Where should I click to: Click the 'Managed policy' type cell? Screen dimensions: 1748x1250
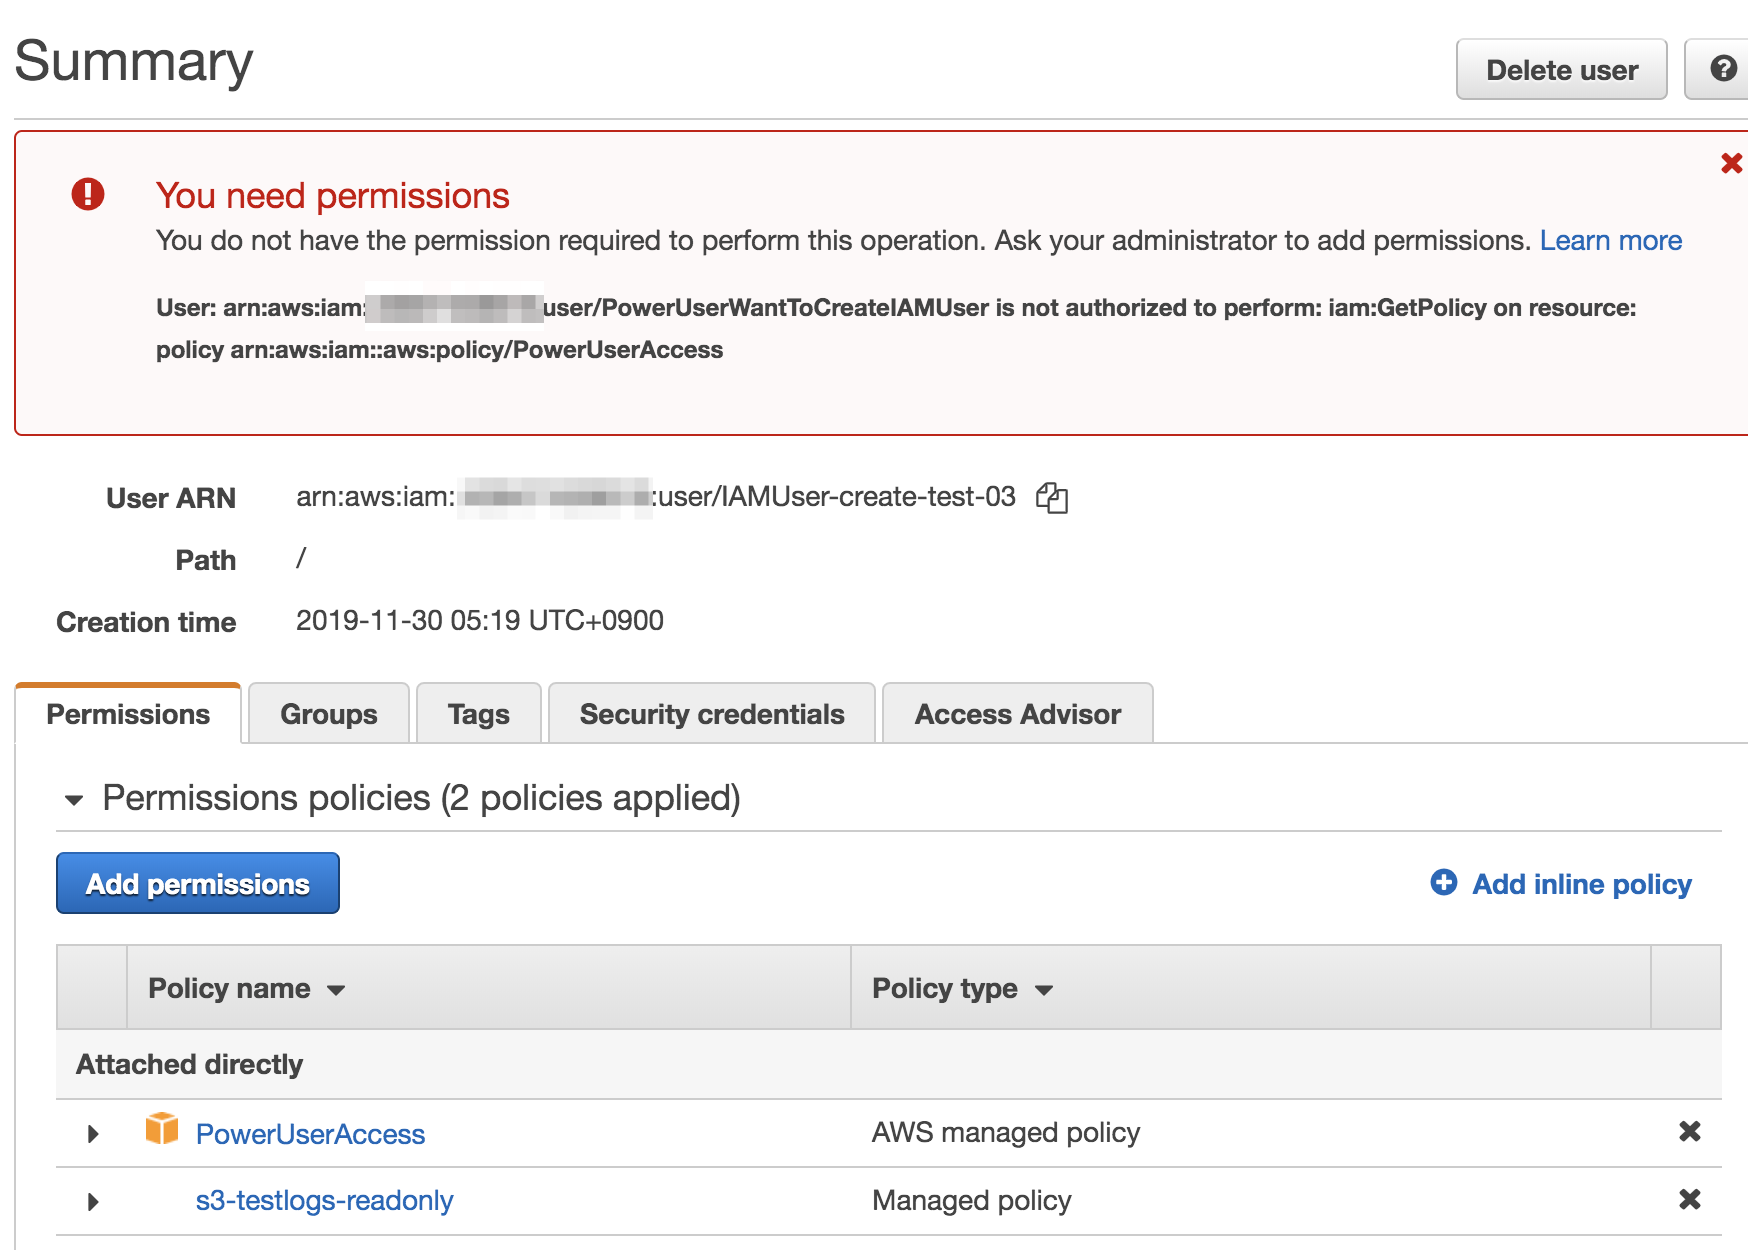pos(972,1200)
